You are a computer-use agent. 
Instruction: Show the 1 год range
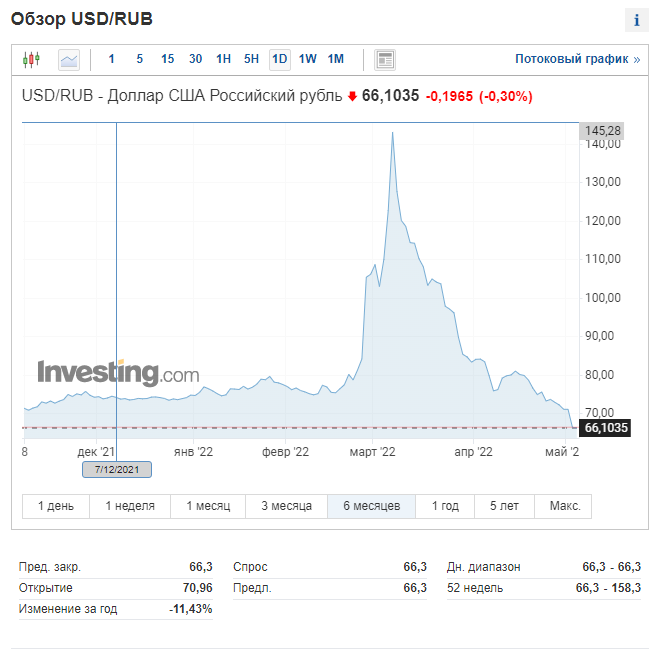click(445, 506)
